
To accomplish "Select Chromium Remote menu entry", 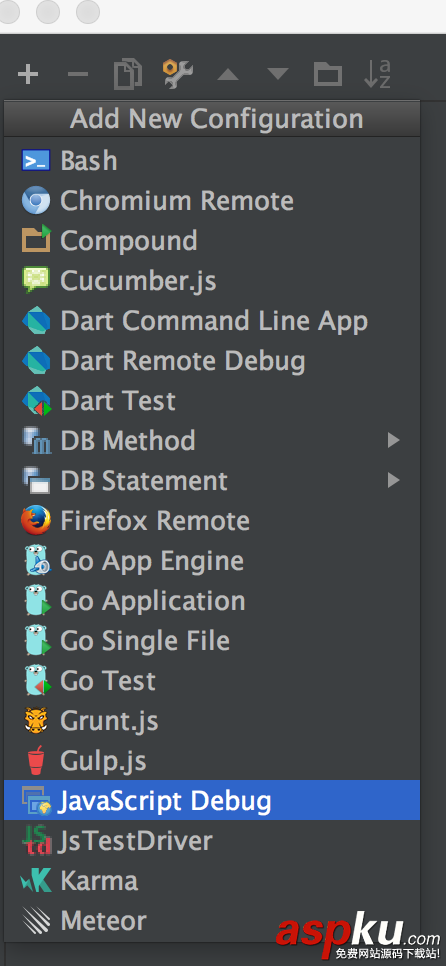I will click(x=212, y=201).
